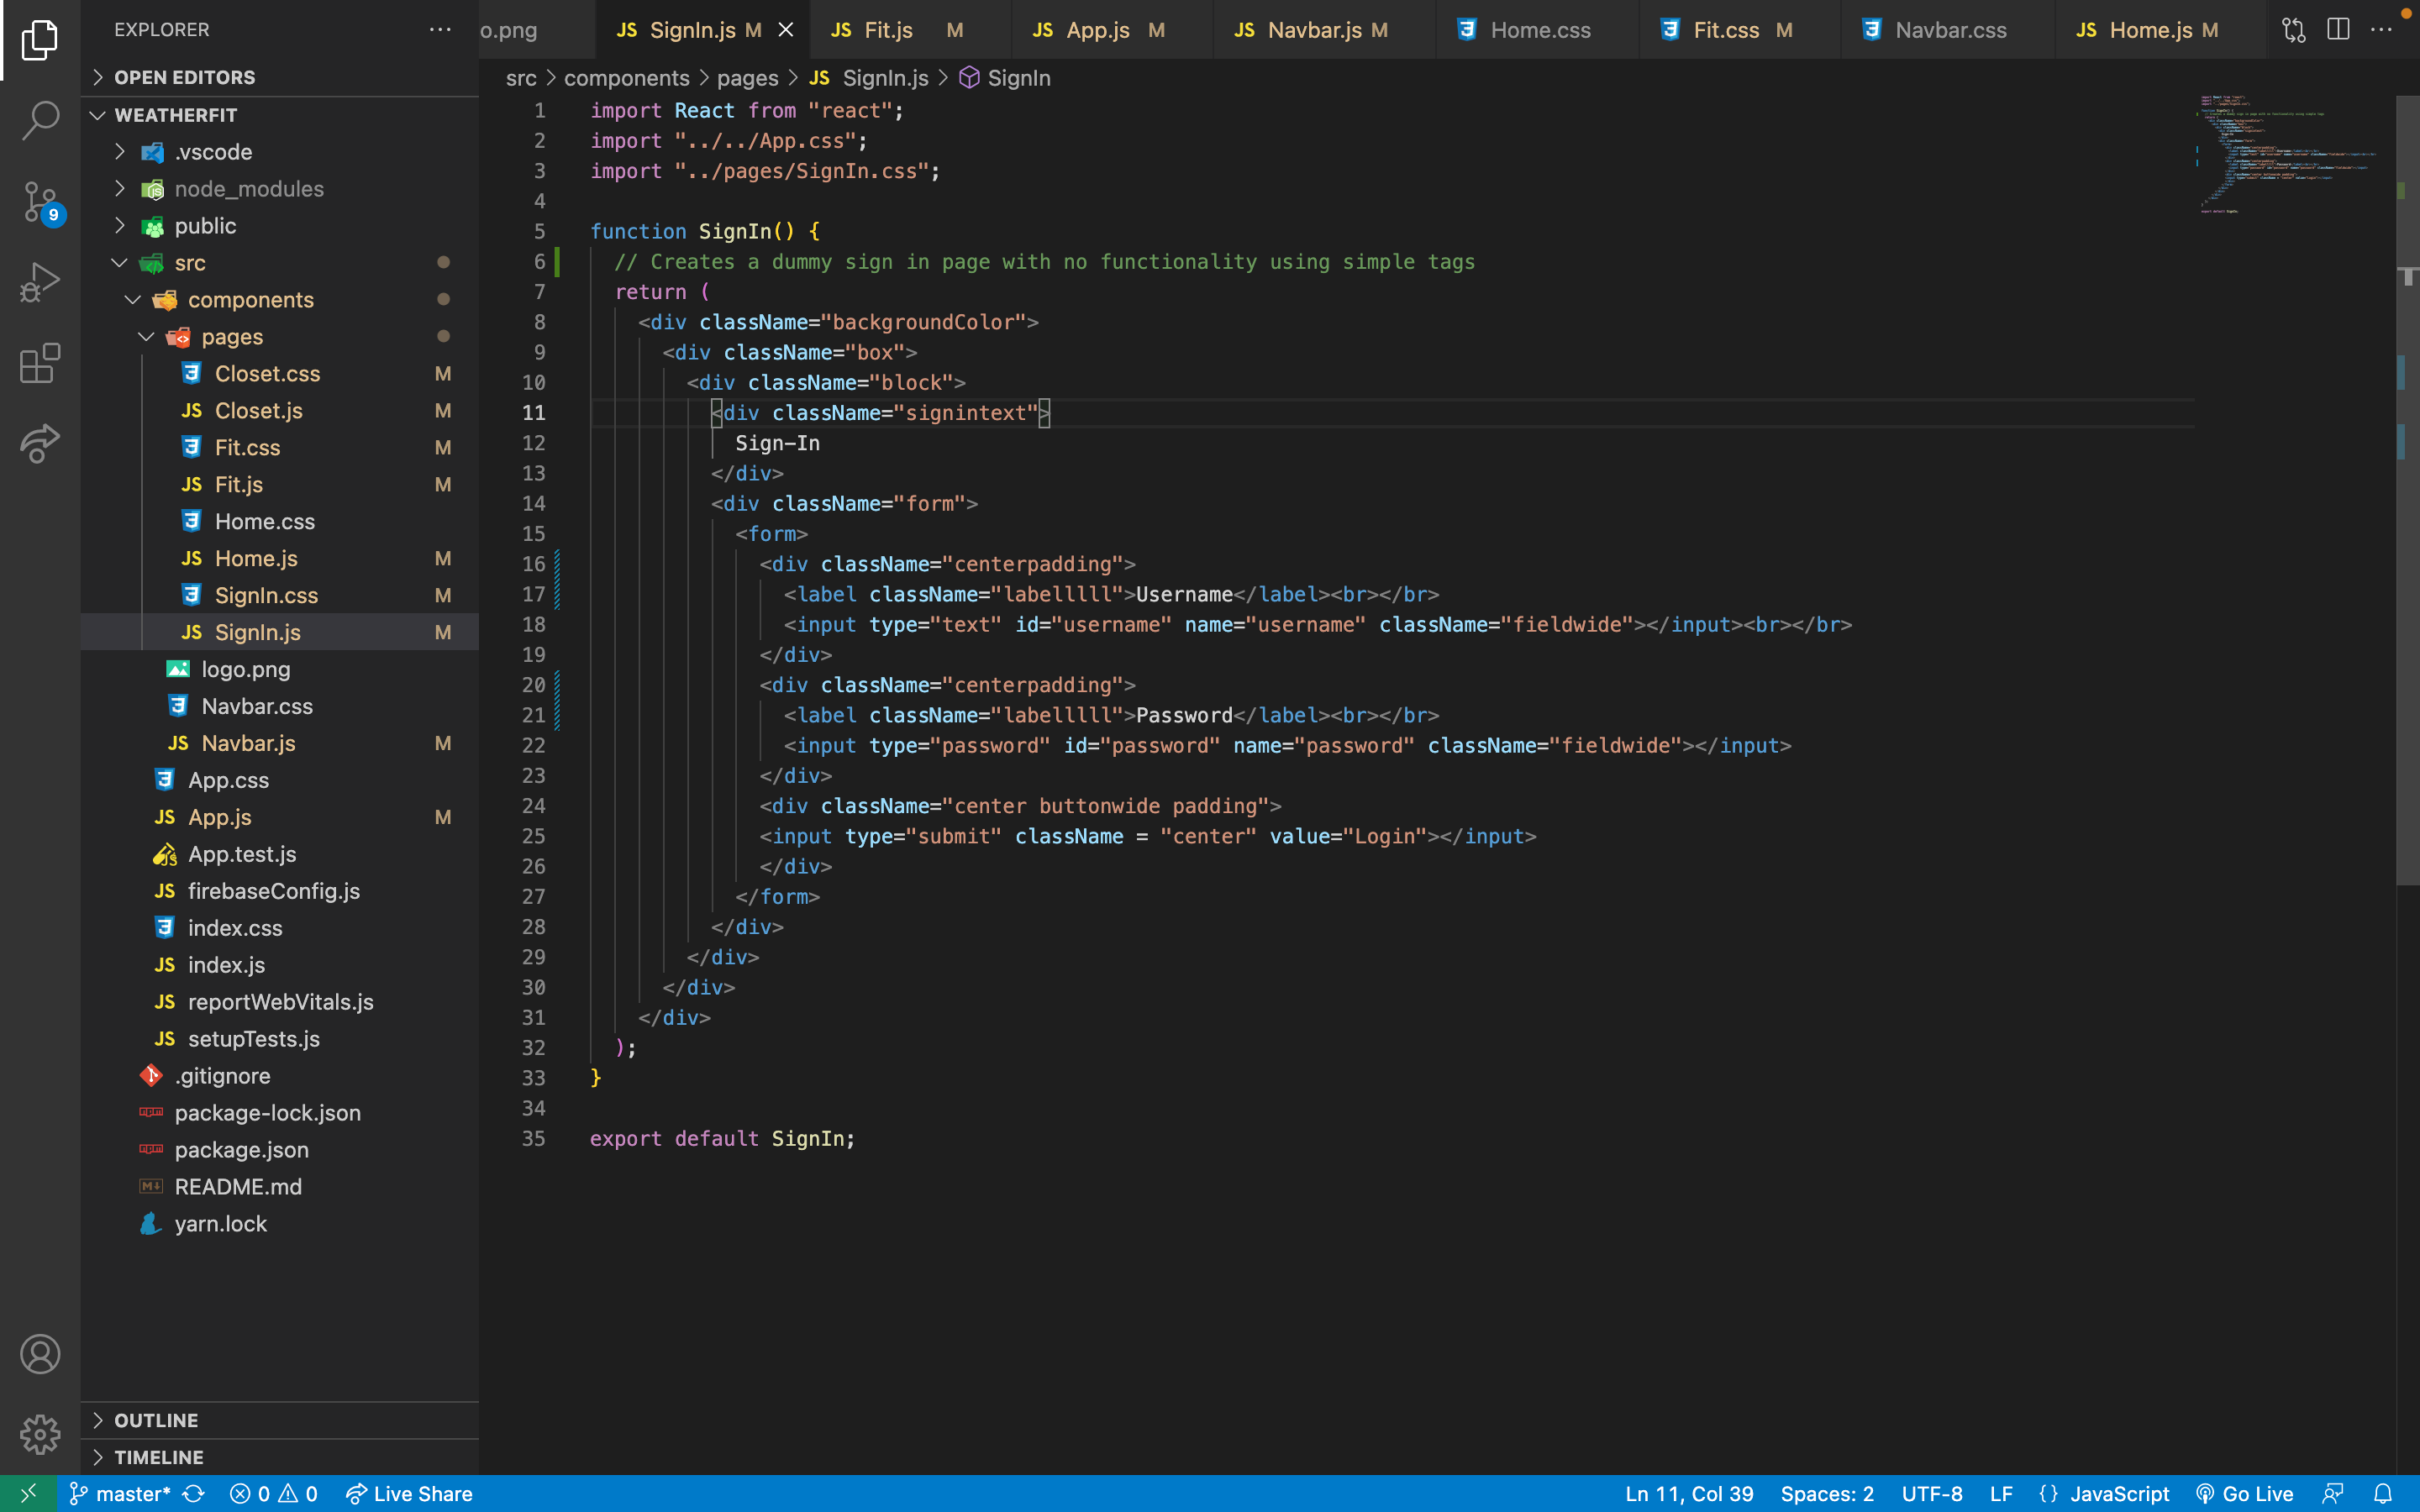Image resolution: width=2420 pixels, height=1512 pixels.
Task: Open the notifications bell in status bar
Action: coord(2383,1494)
